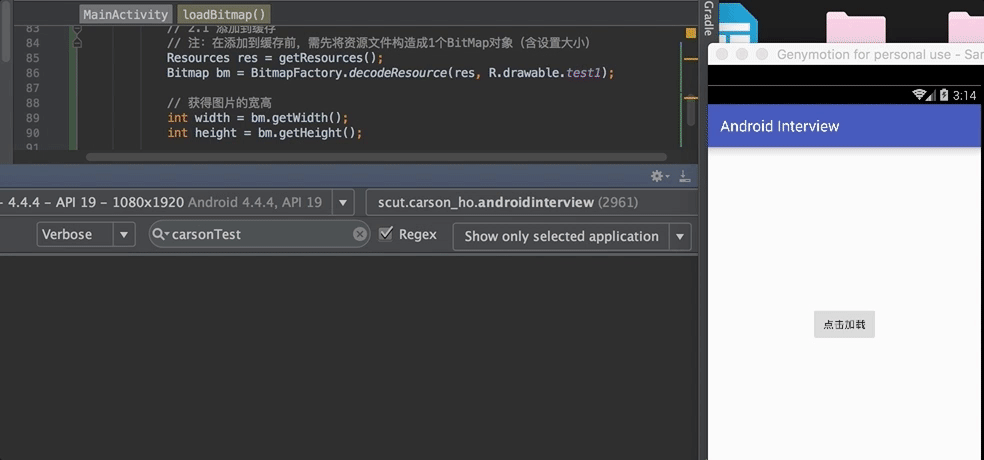Click the emulator clock showing 3:14
984x460 pixels.
[965, 95]
